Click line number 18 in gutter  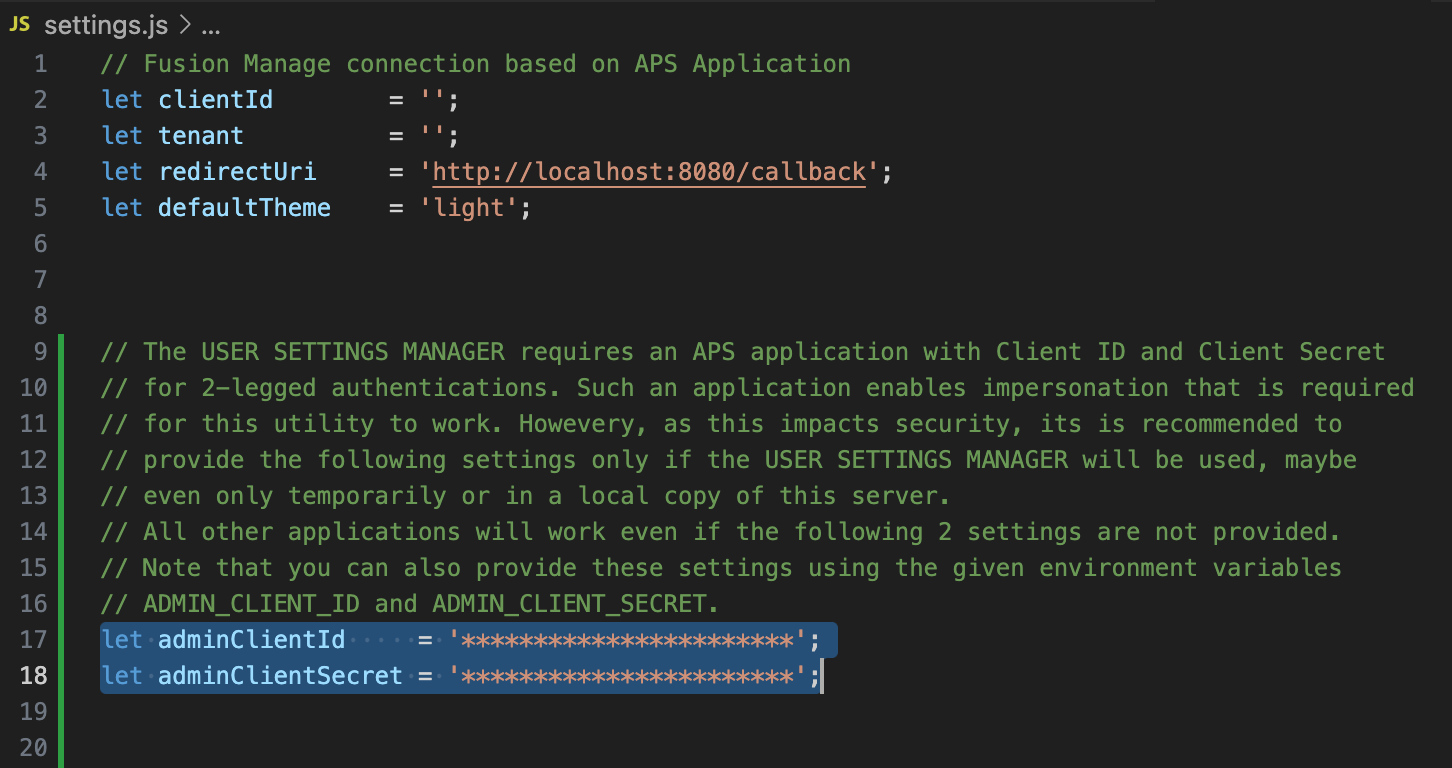(34, 676)
